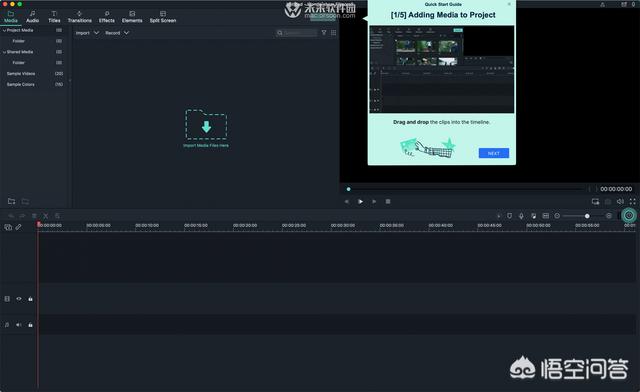Select Folder under Shared Media
This screenshot has height=392, width=640.
point(19,62)
